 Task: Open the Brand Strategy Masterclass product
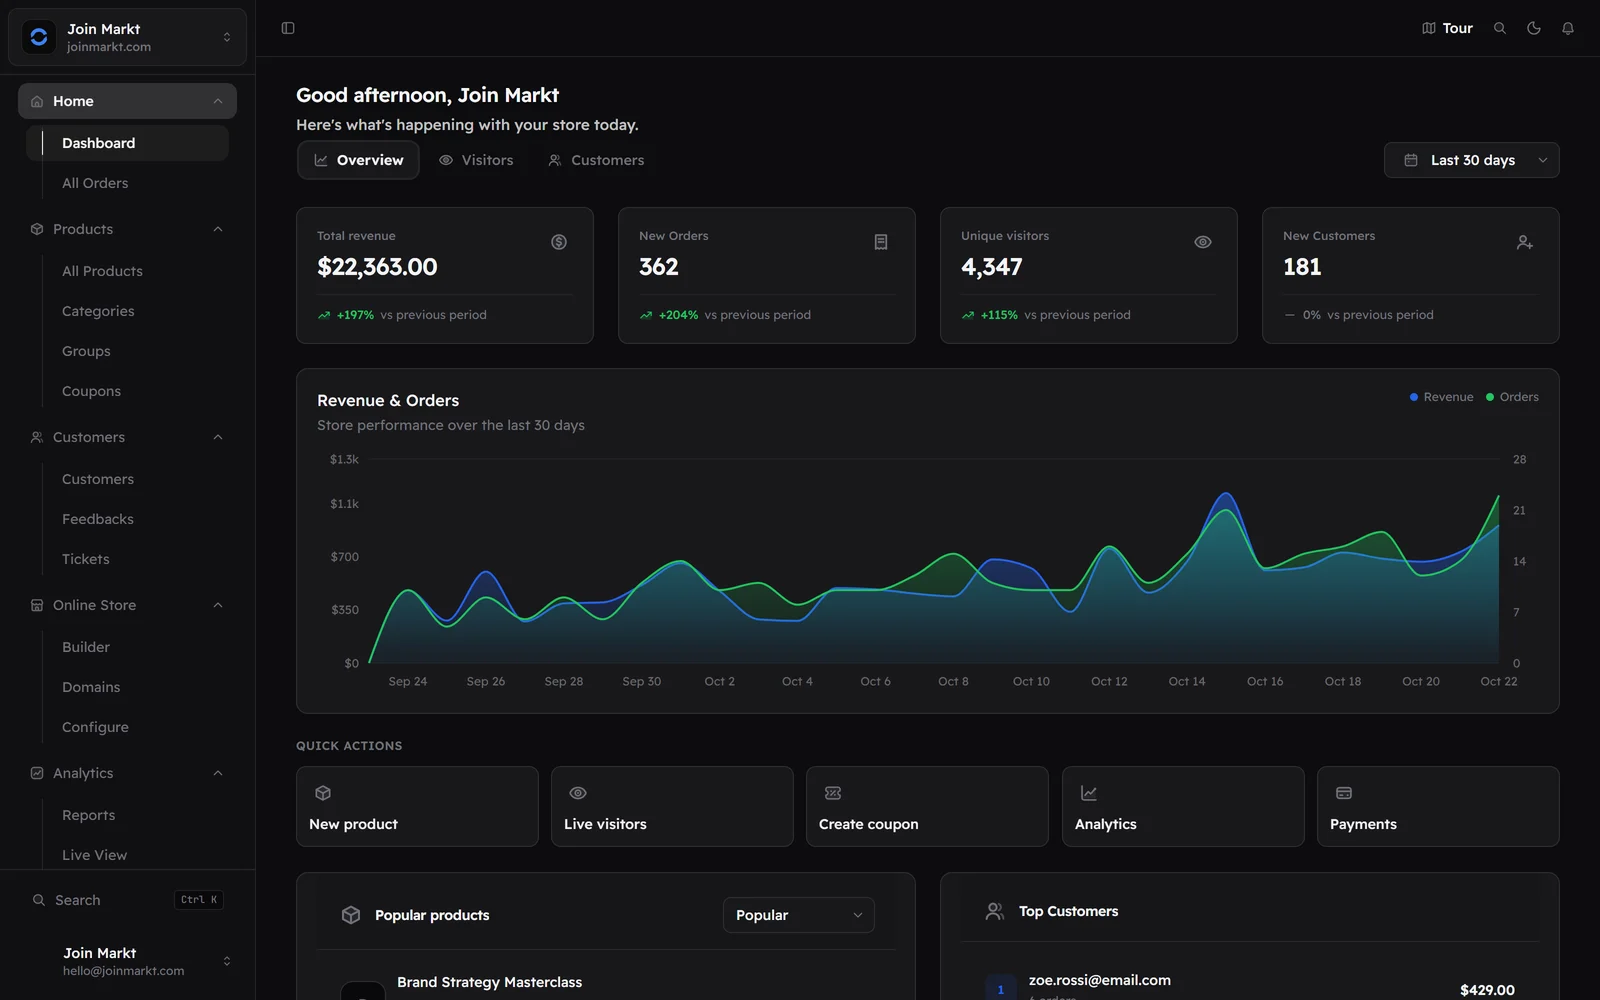tap(489, 982)
